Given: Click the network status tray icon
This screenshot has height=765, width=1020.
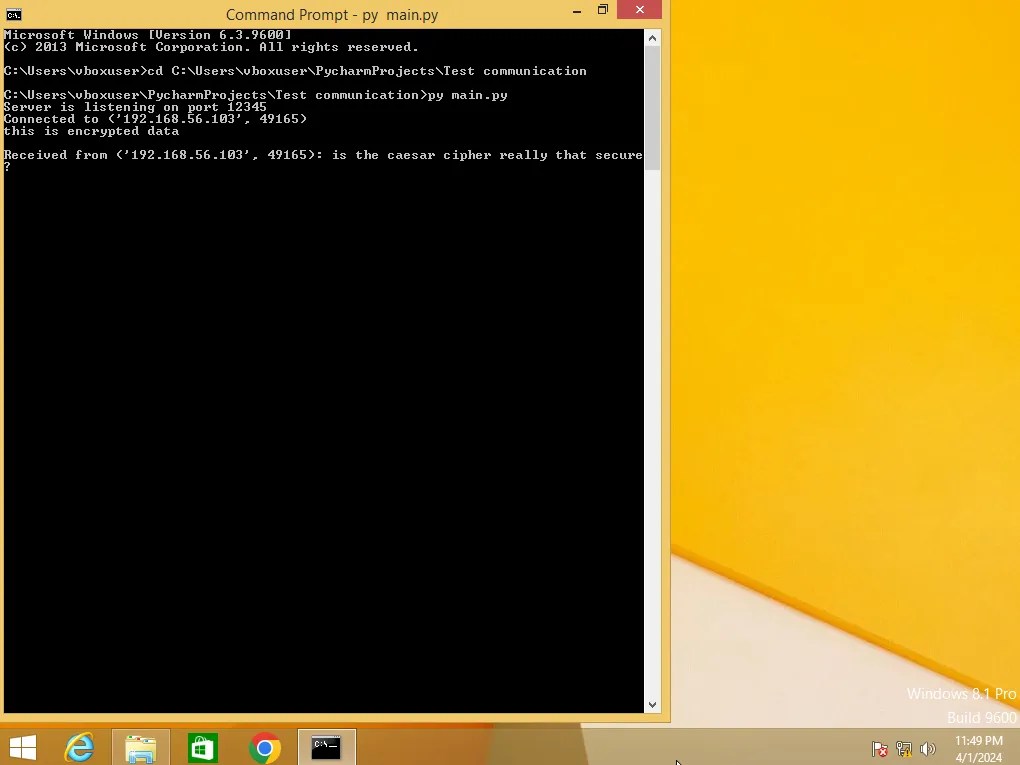Looking at the screenshot, I should pyautogui.click(x=904, y=749).
